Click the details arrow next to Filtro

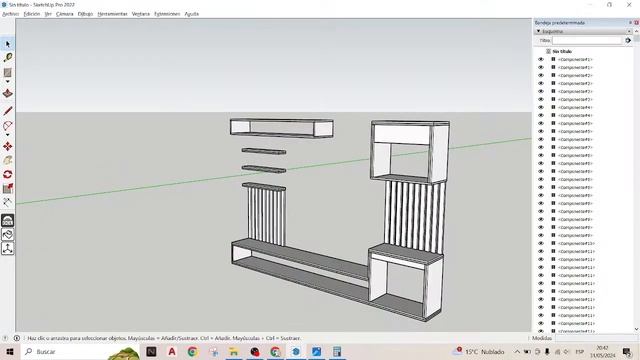628,40
